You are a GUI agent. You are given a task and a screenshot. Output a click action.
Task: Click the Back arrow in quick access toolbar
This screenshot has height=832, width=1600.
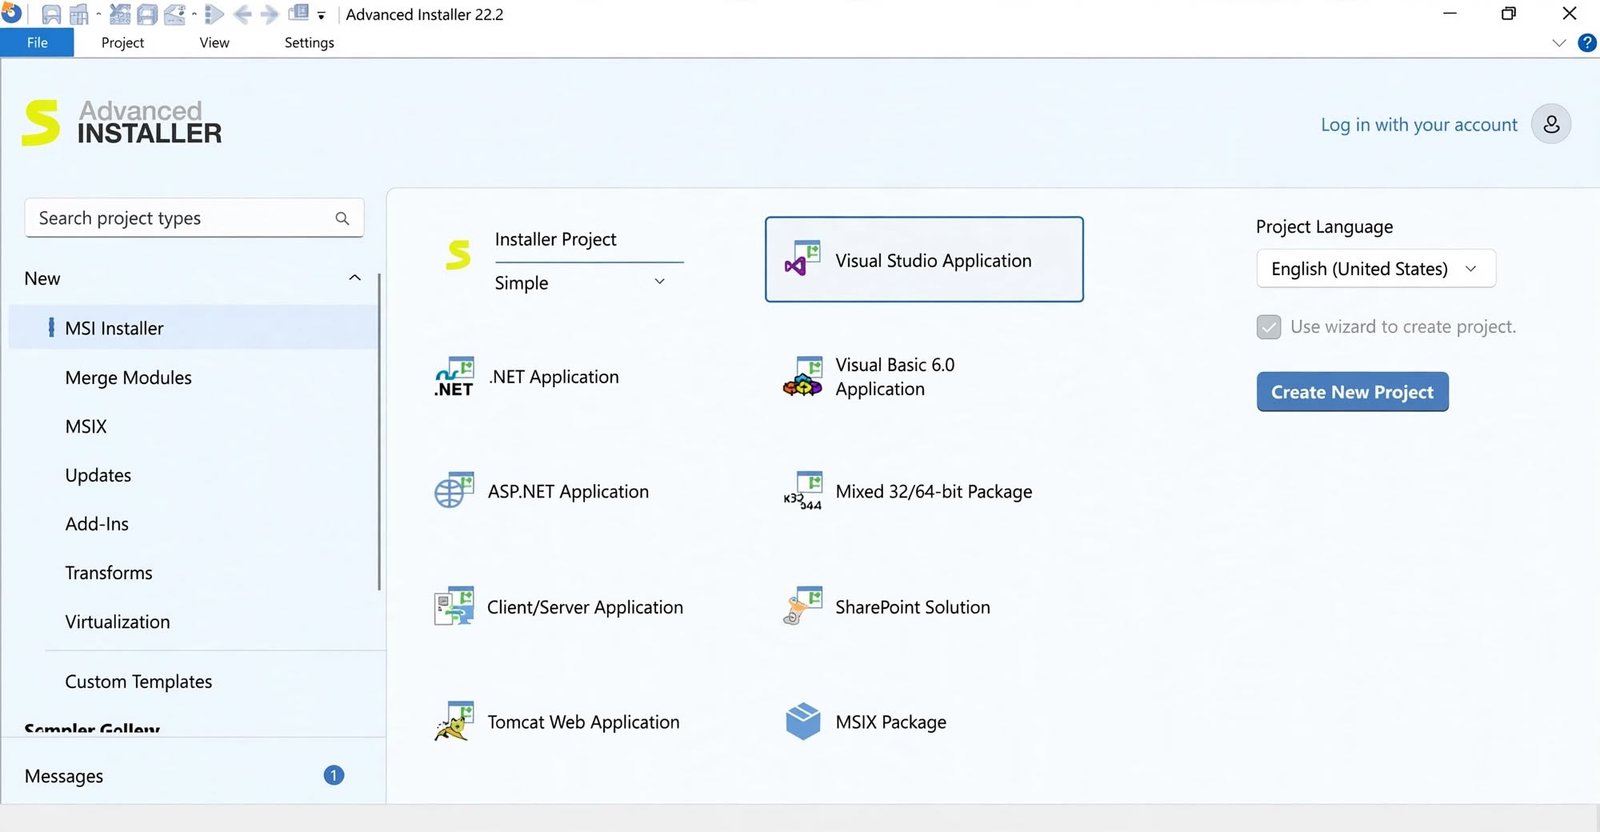242,15
